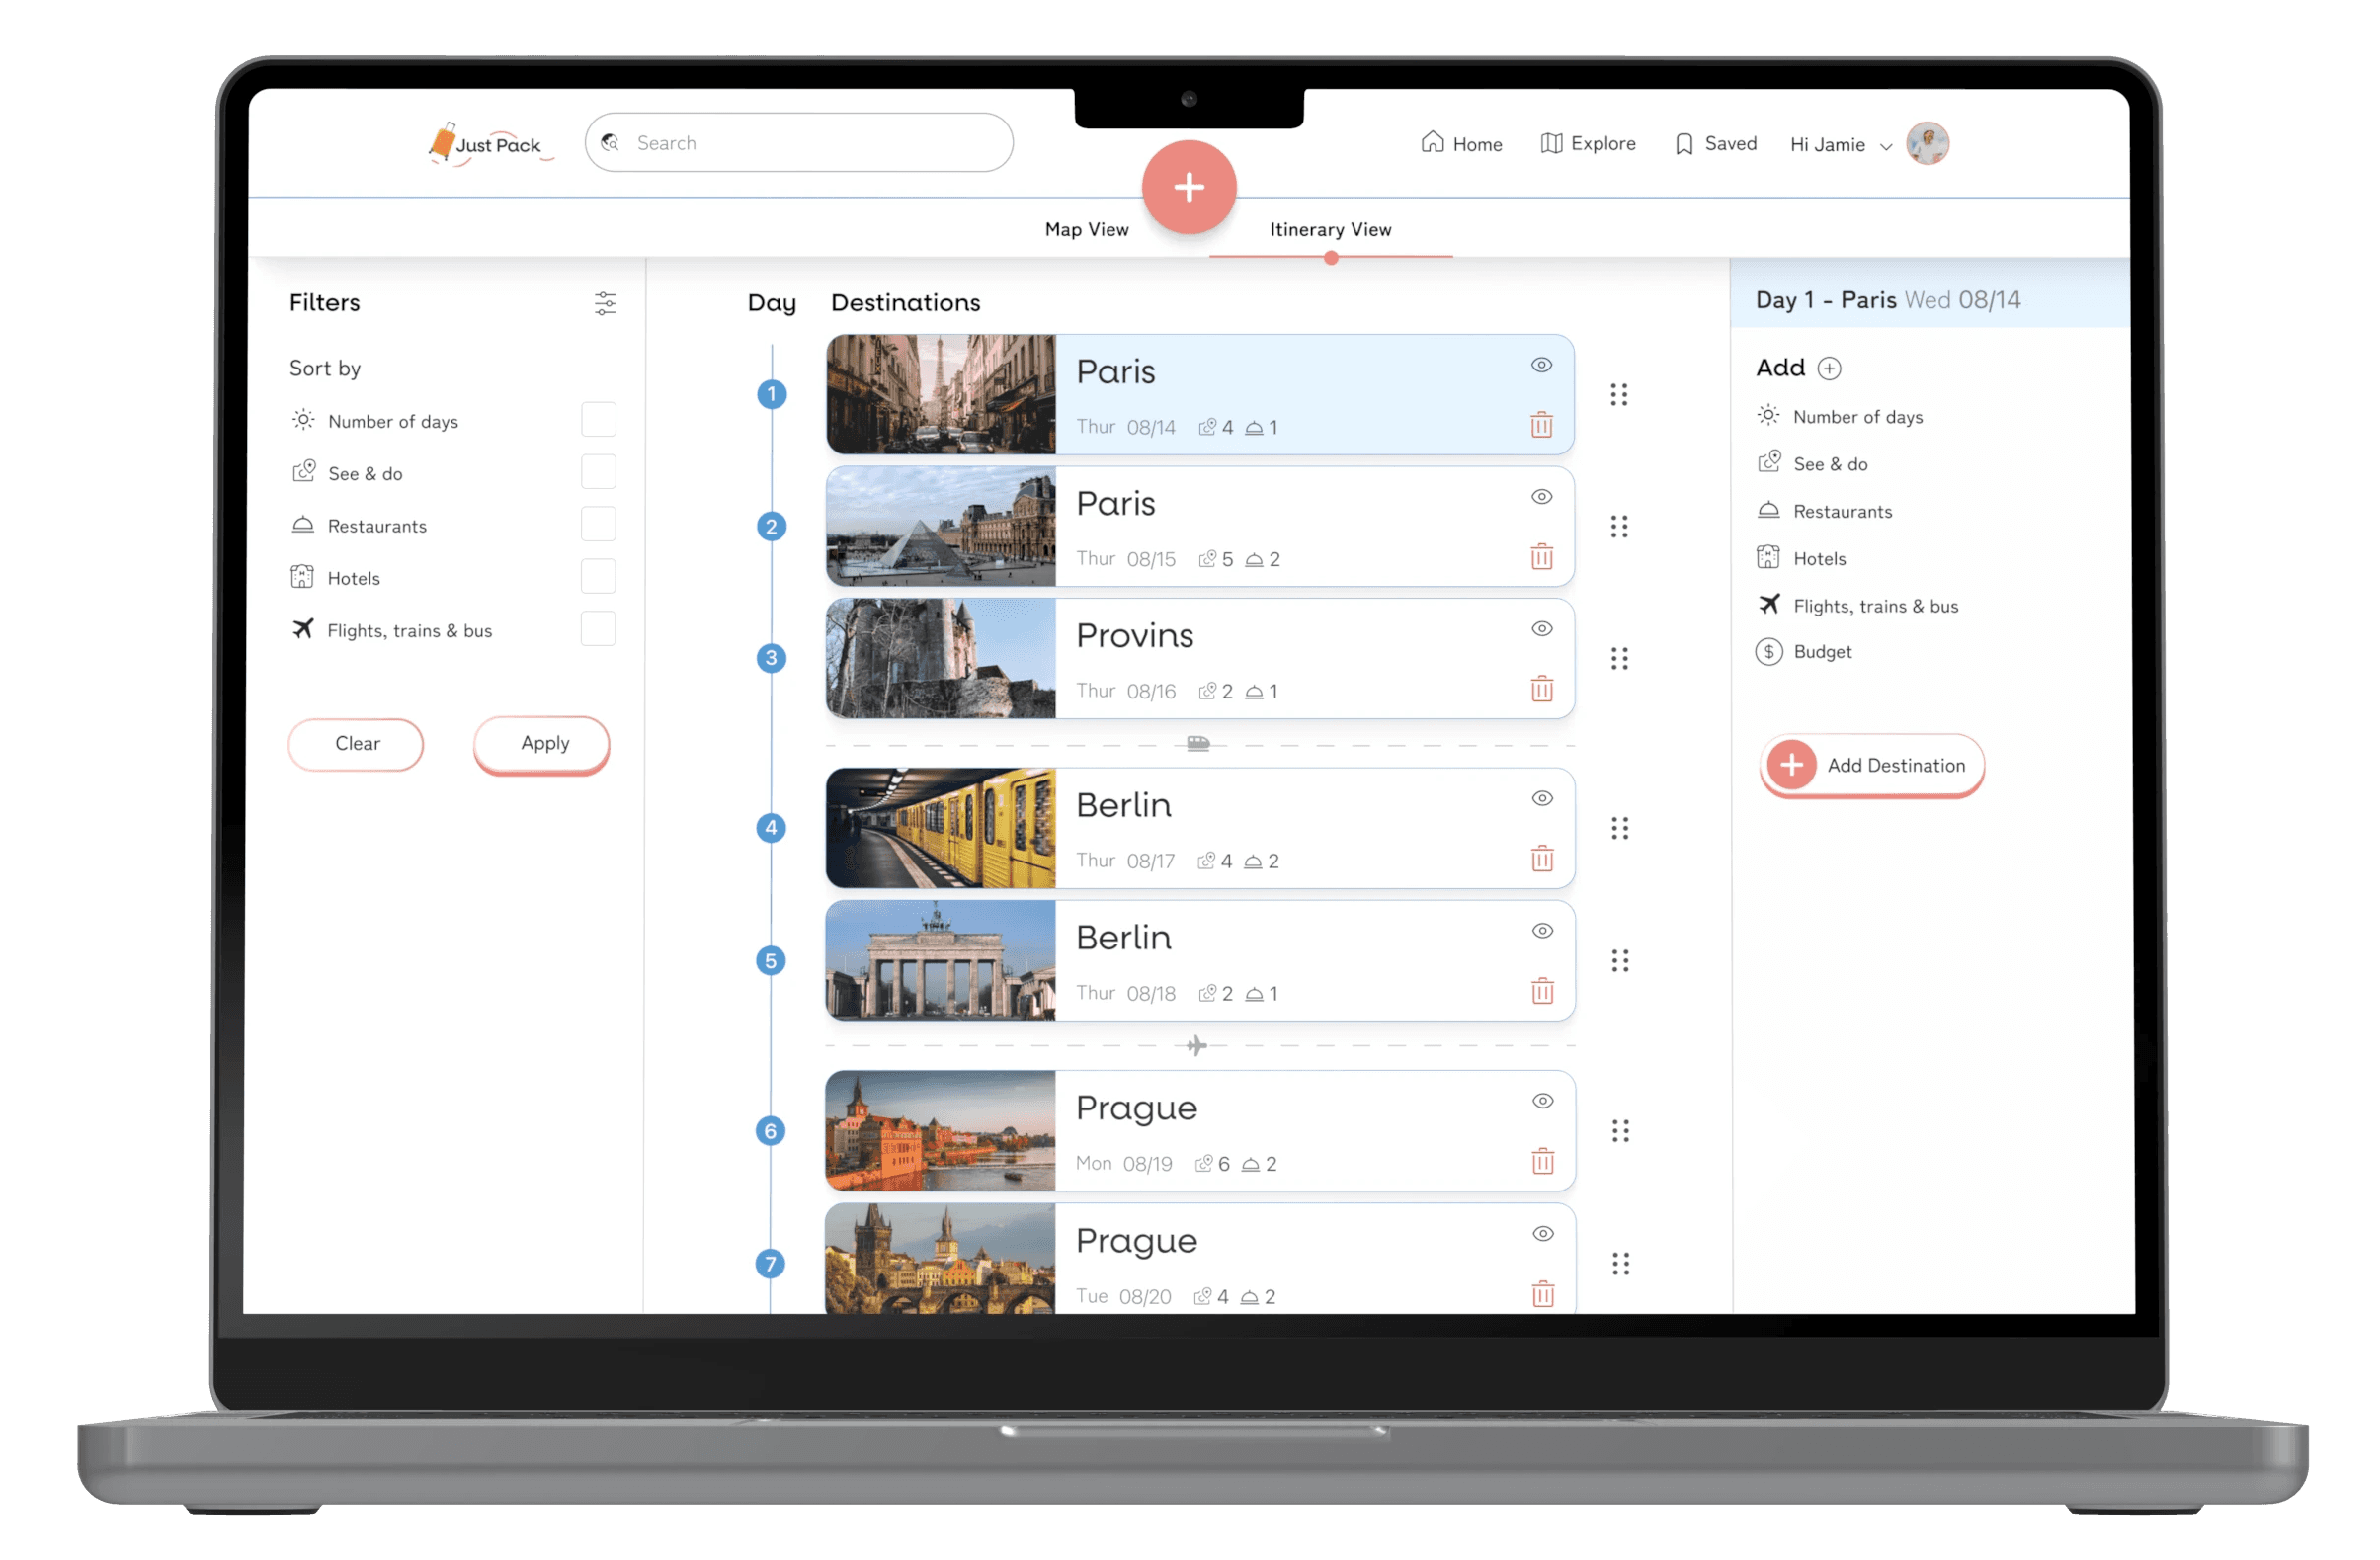
Task: Open Explore from the top navigation
Action: 1588,143
